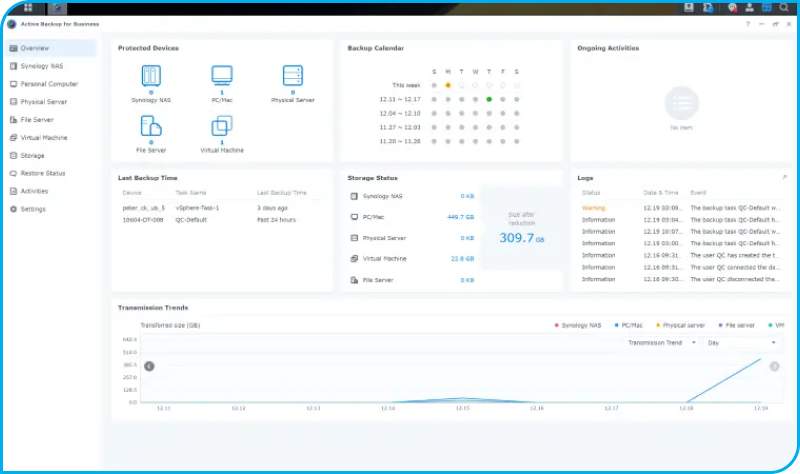800x474 pixels.
Task: Select Overview in the sidebar
Action: [51, 48]
